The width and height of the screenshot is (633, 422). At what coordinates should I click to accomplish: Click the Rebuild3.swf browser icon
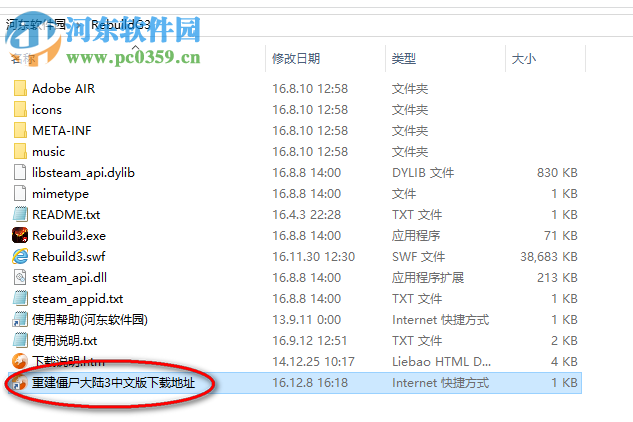tap(20, 256)
